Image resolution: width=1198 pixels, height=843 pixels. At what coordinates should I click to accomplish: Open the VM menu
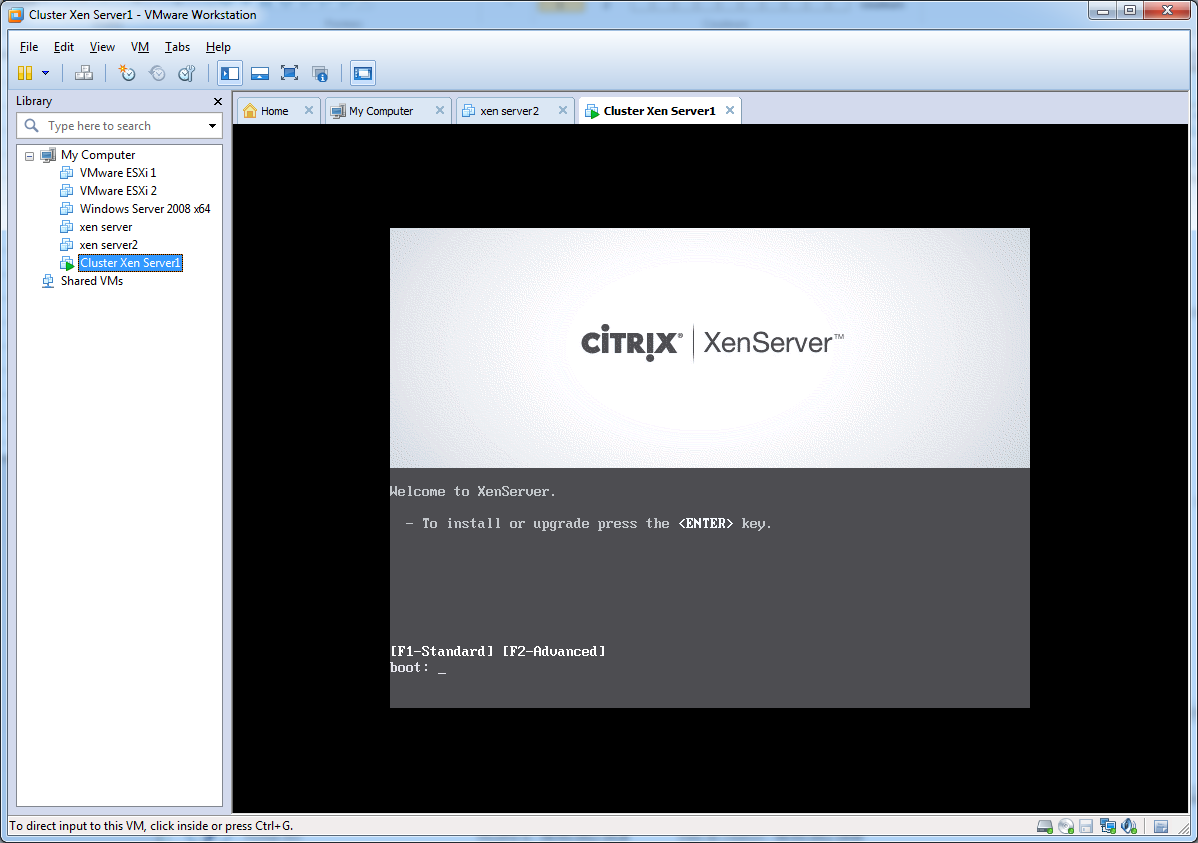pos(139,47)
